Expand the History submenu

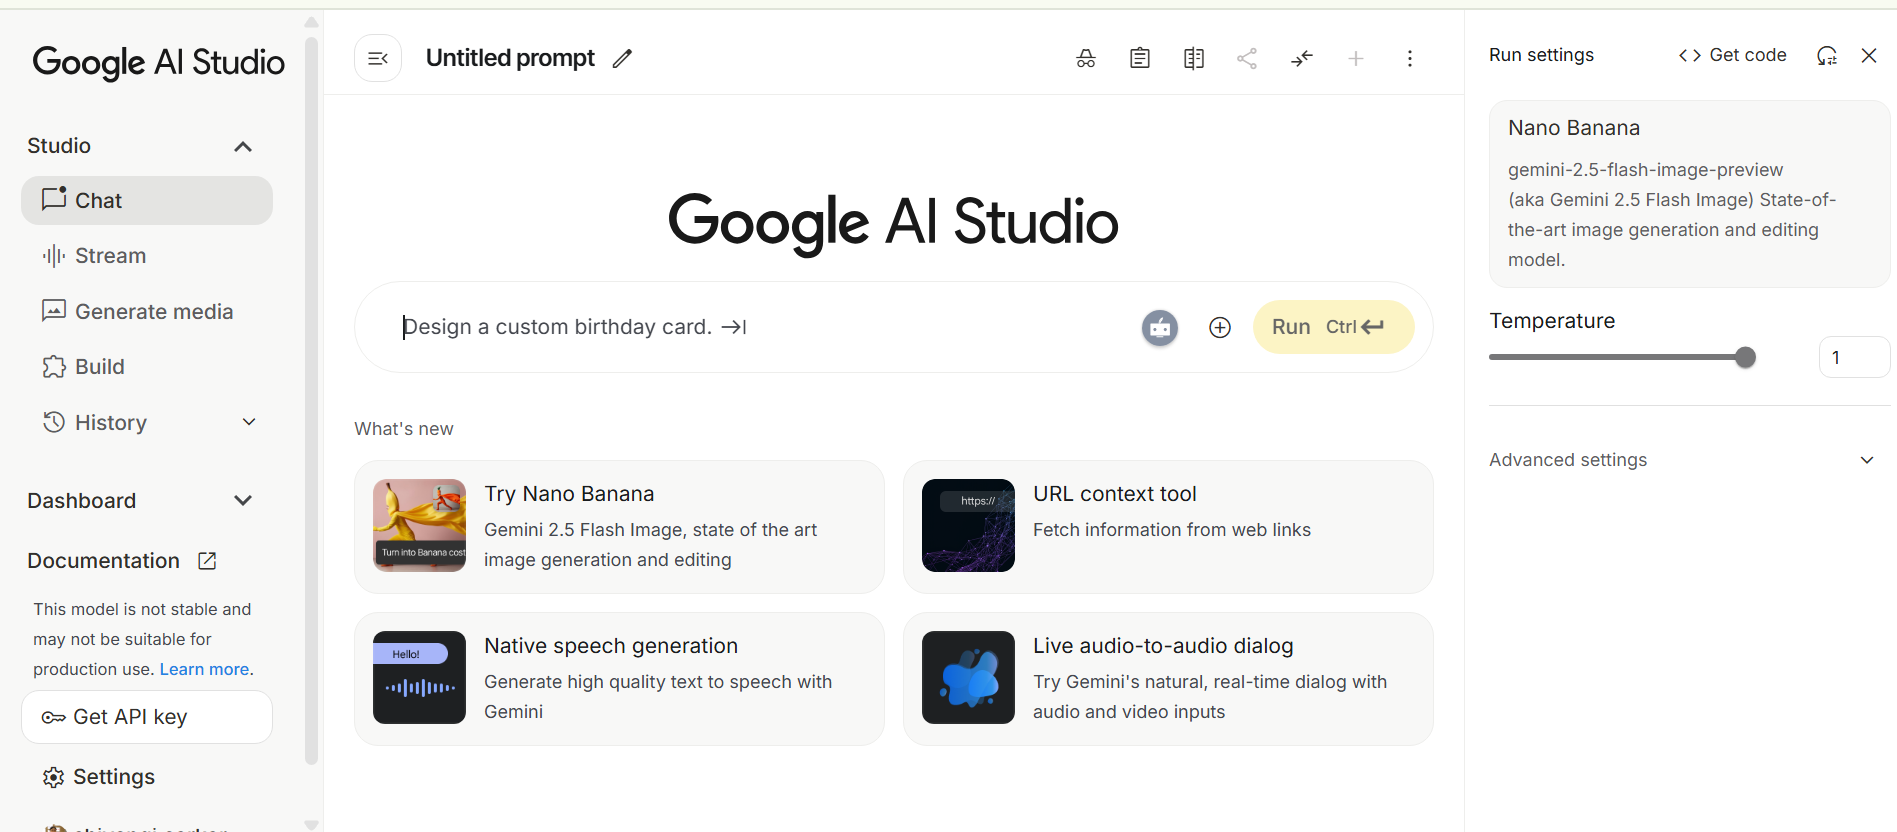point(249,422)
